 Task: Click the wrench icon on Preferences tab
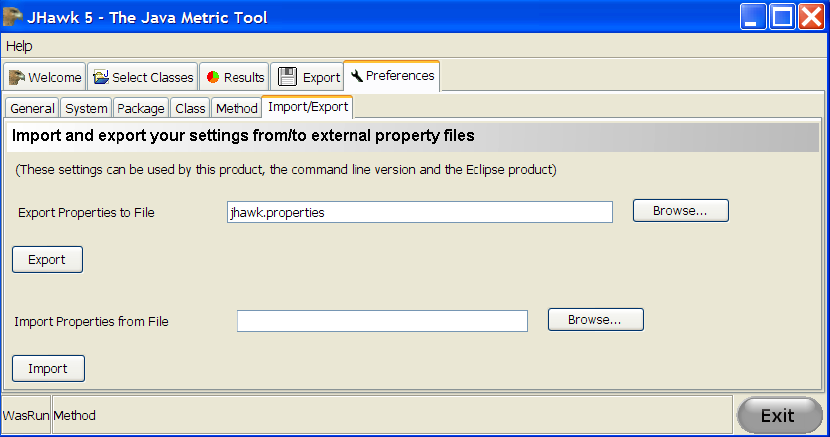(357, 76)
